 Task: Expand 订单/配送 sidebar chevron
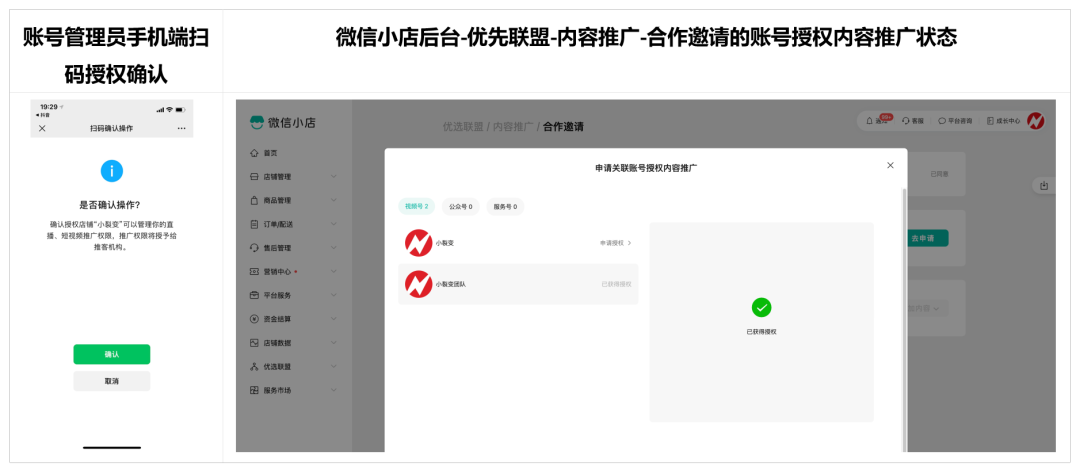(x=334, y=224)
